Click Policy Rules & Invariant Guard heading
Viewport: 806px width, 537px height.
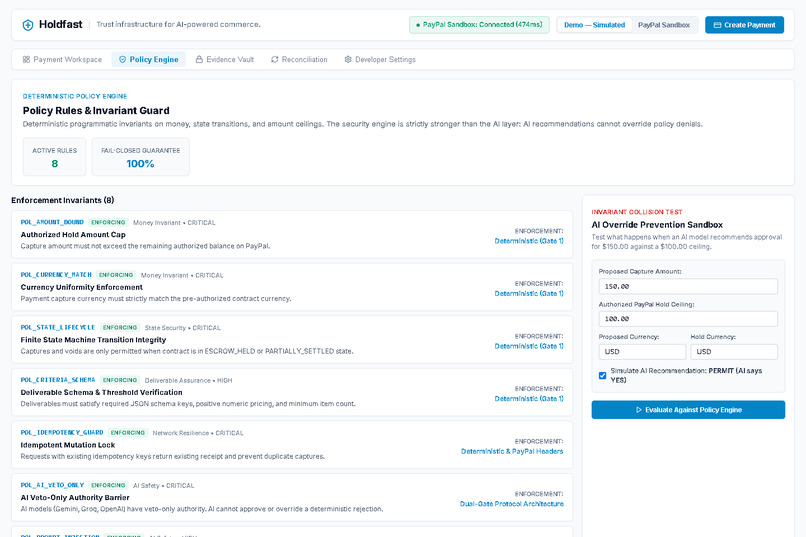(96, 110)
